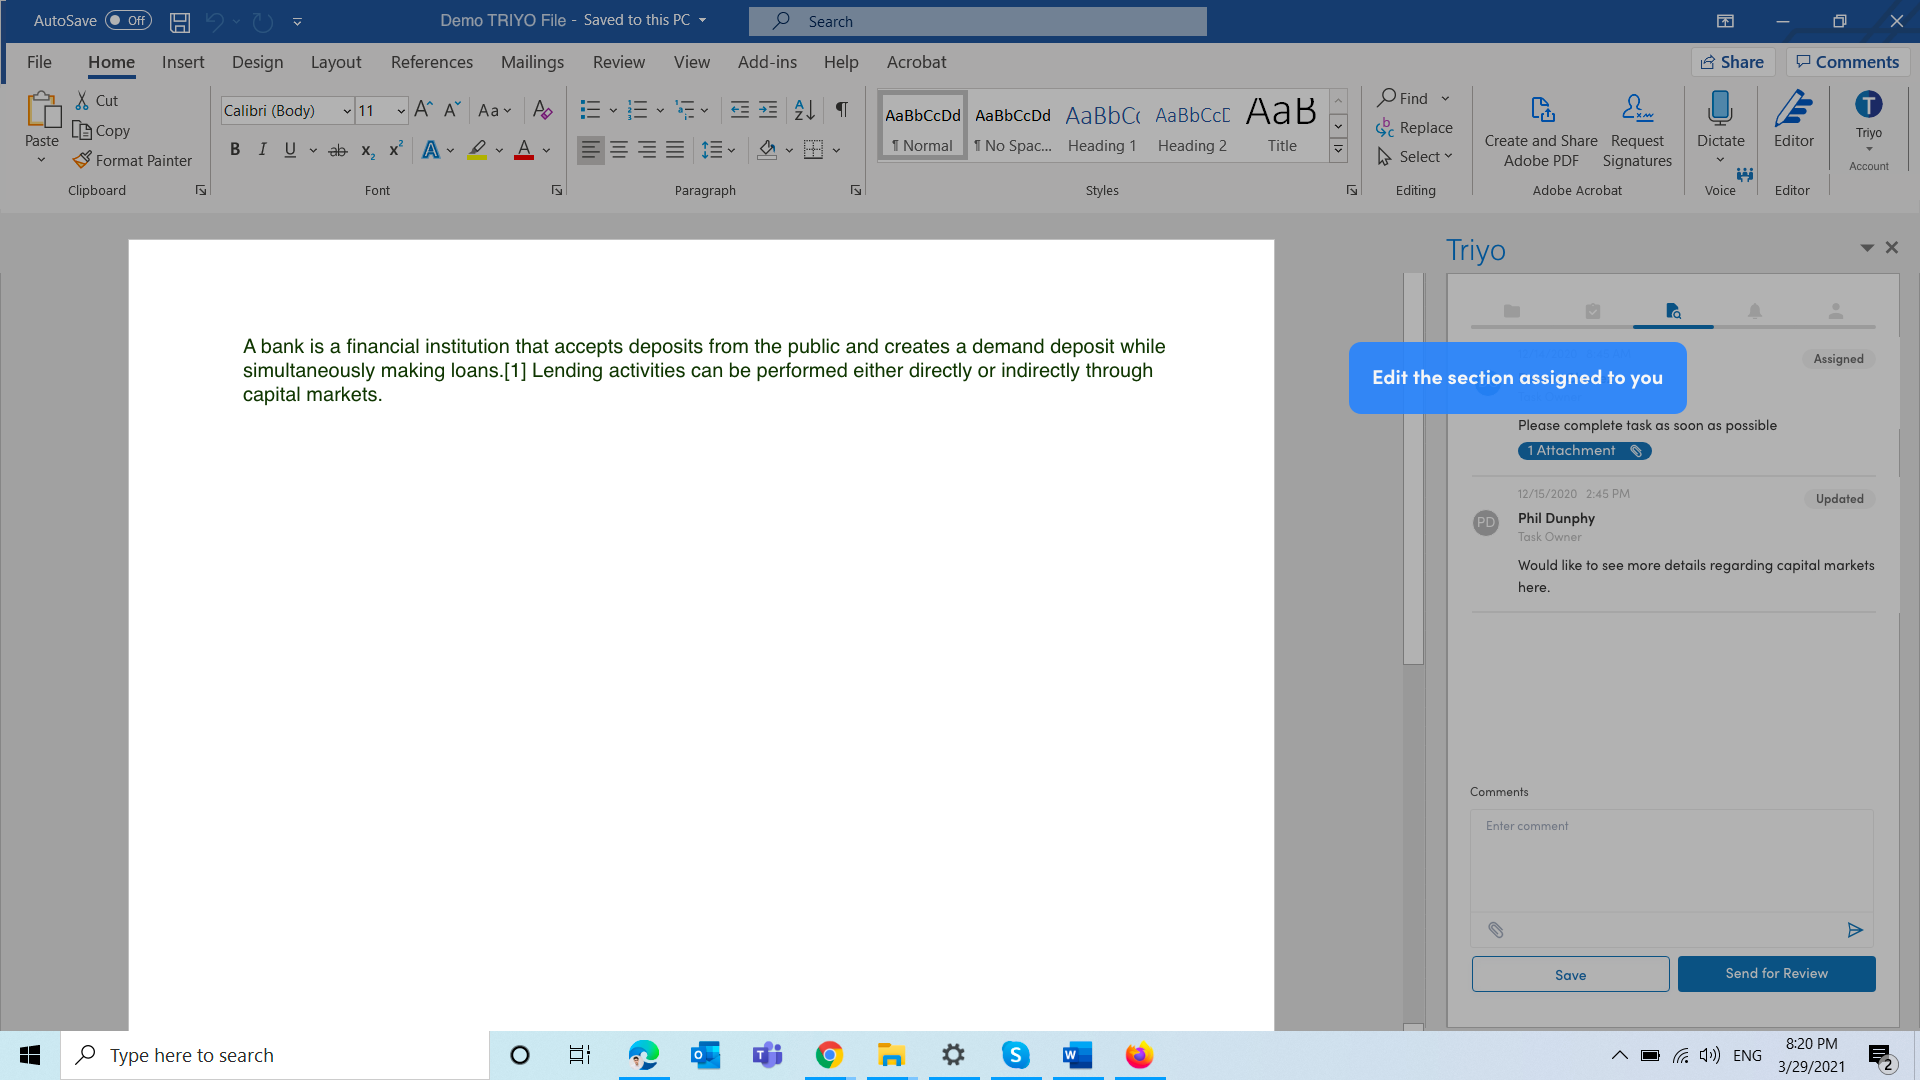Apply superscript formatting
This screenshot has height=1080, width=1920.
click(x=396, y=150)
